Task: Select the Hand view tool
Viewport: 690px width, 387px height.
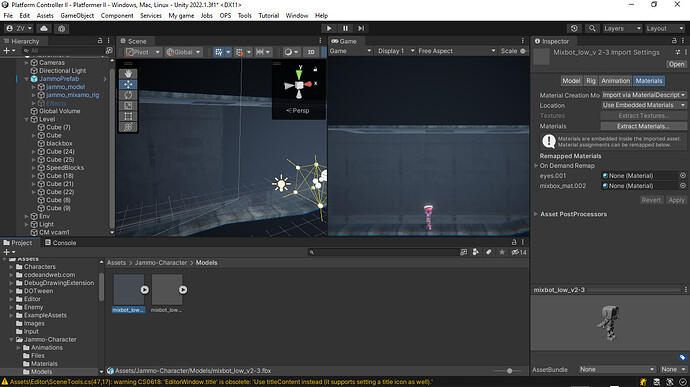Action: [128, 74]
